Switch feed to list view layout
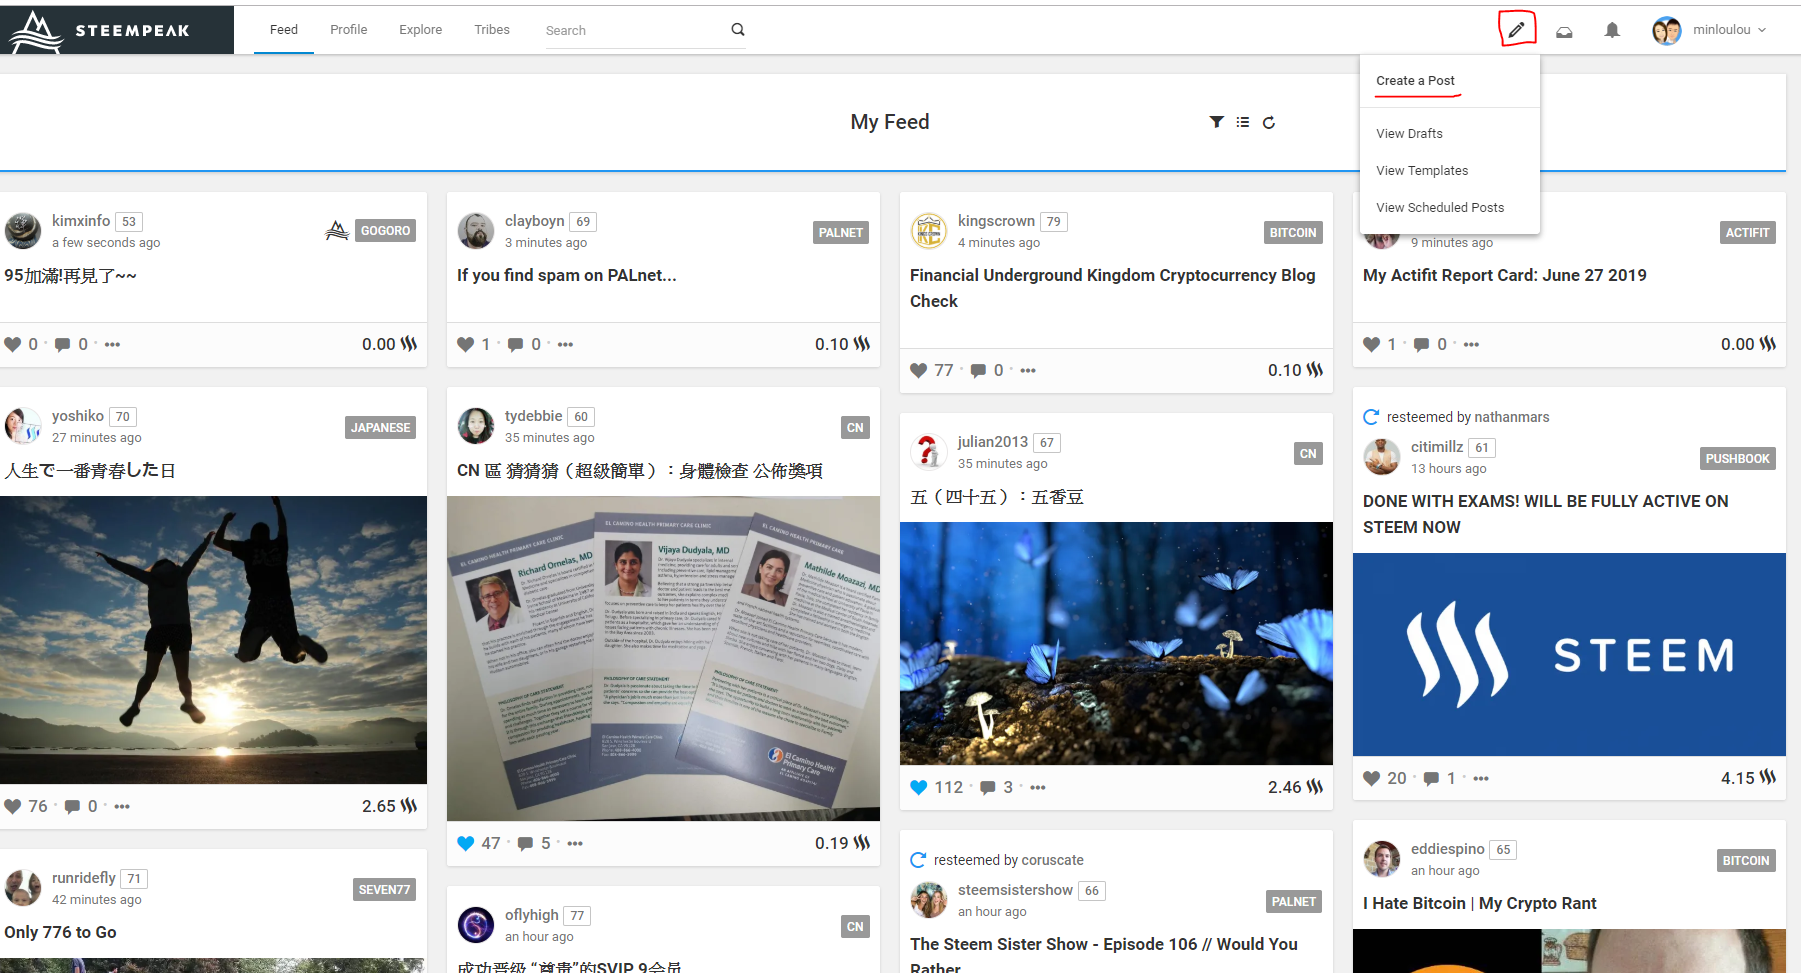The width and height of the screenshot is (1801, 973). click(x=1243, y=122)
